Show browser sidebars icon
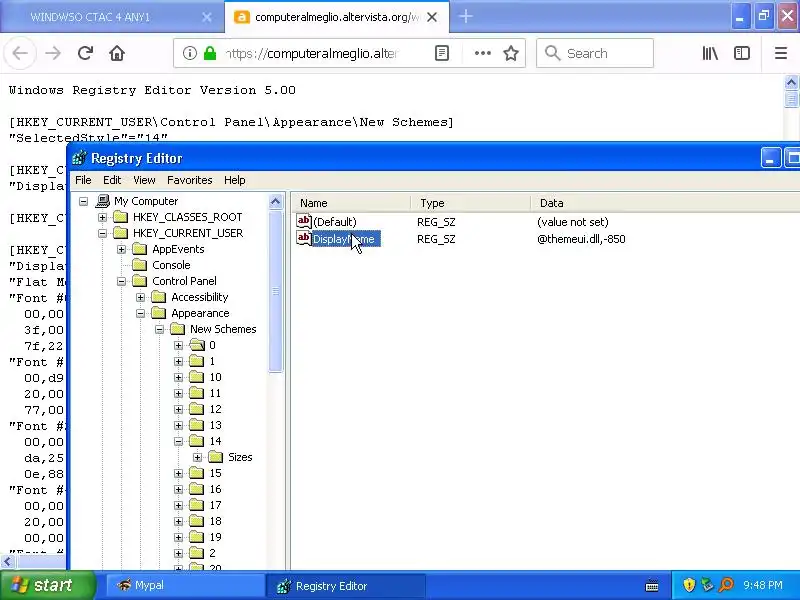The width and height of the screenshot is (800, 600). pyautogui.click(x=741, y=53)
